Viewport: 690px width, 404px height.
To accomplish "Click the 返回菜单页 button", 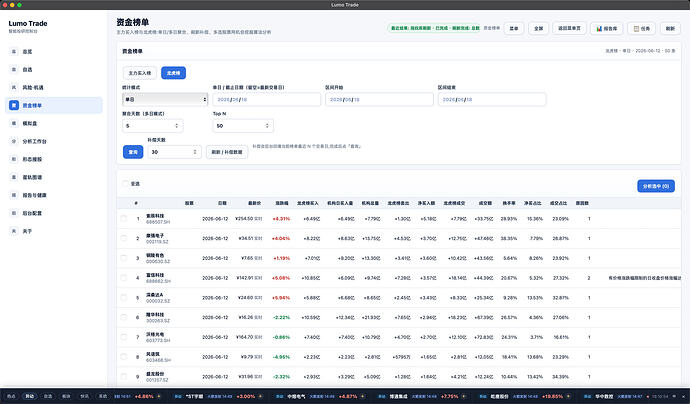I will click(569, 29).
